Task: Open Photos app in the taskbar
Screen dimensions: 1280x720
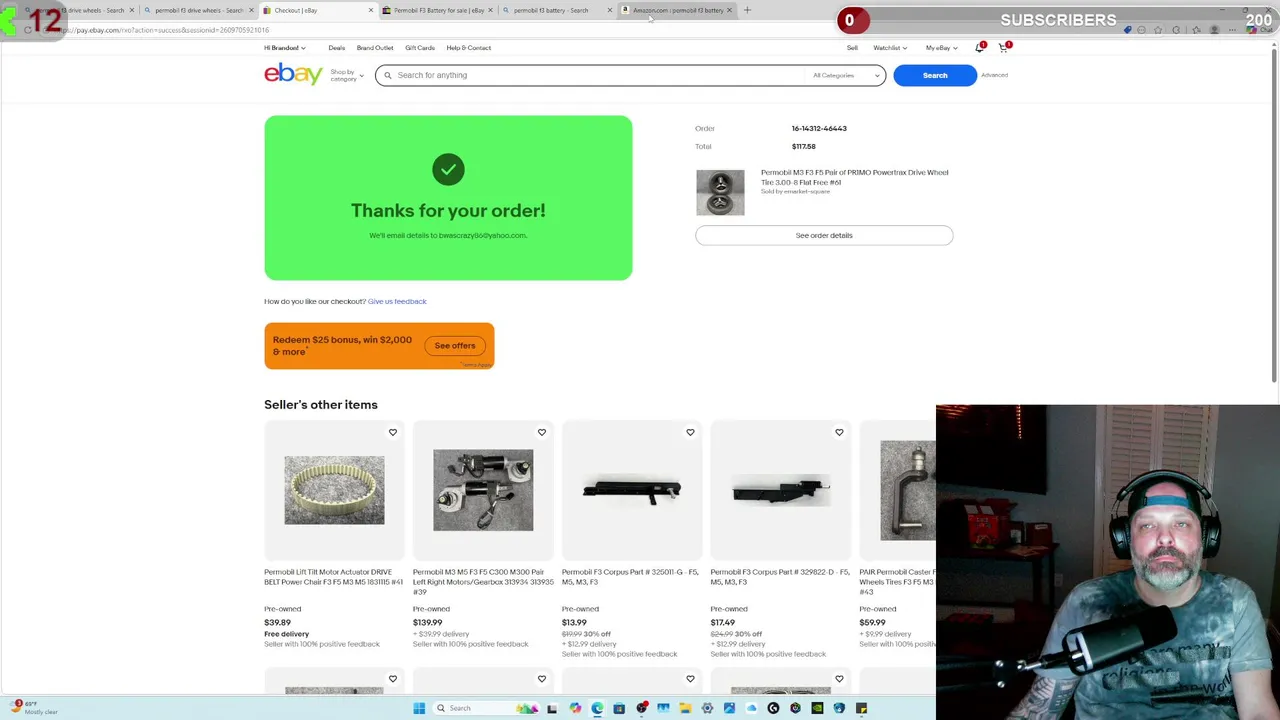Action: tap(729, 708)
